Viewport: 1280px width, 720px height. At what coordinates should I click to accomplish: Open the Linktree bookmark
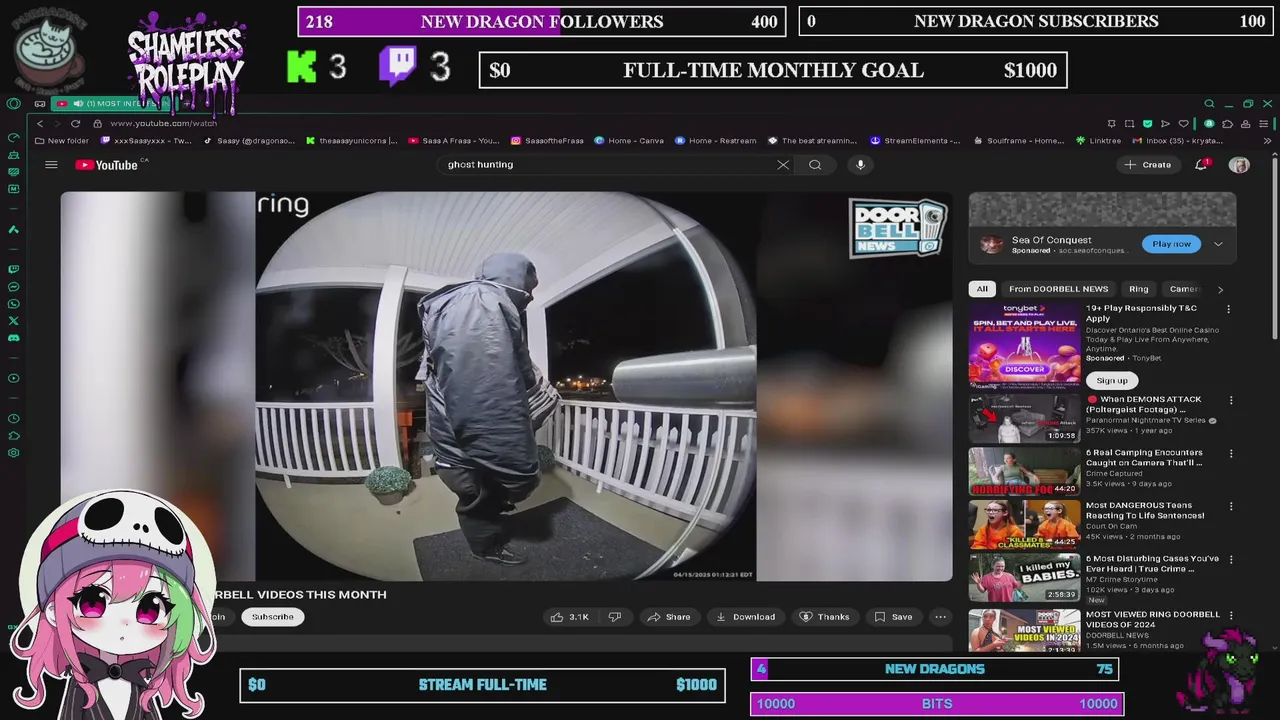pos(1098,141)
